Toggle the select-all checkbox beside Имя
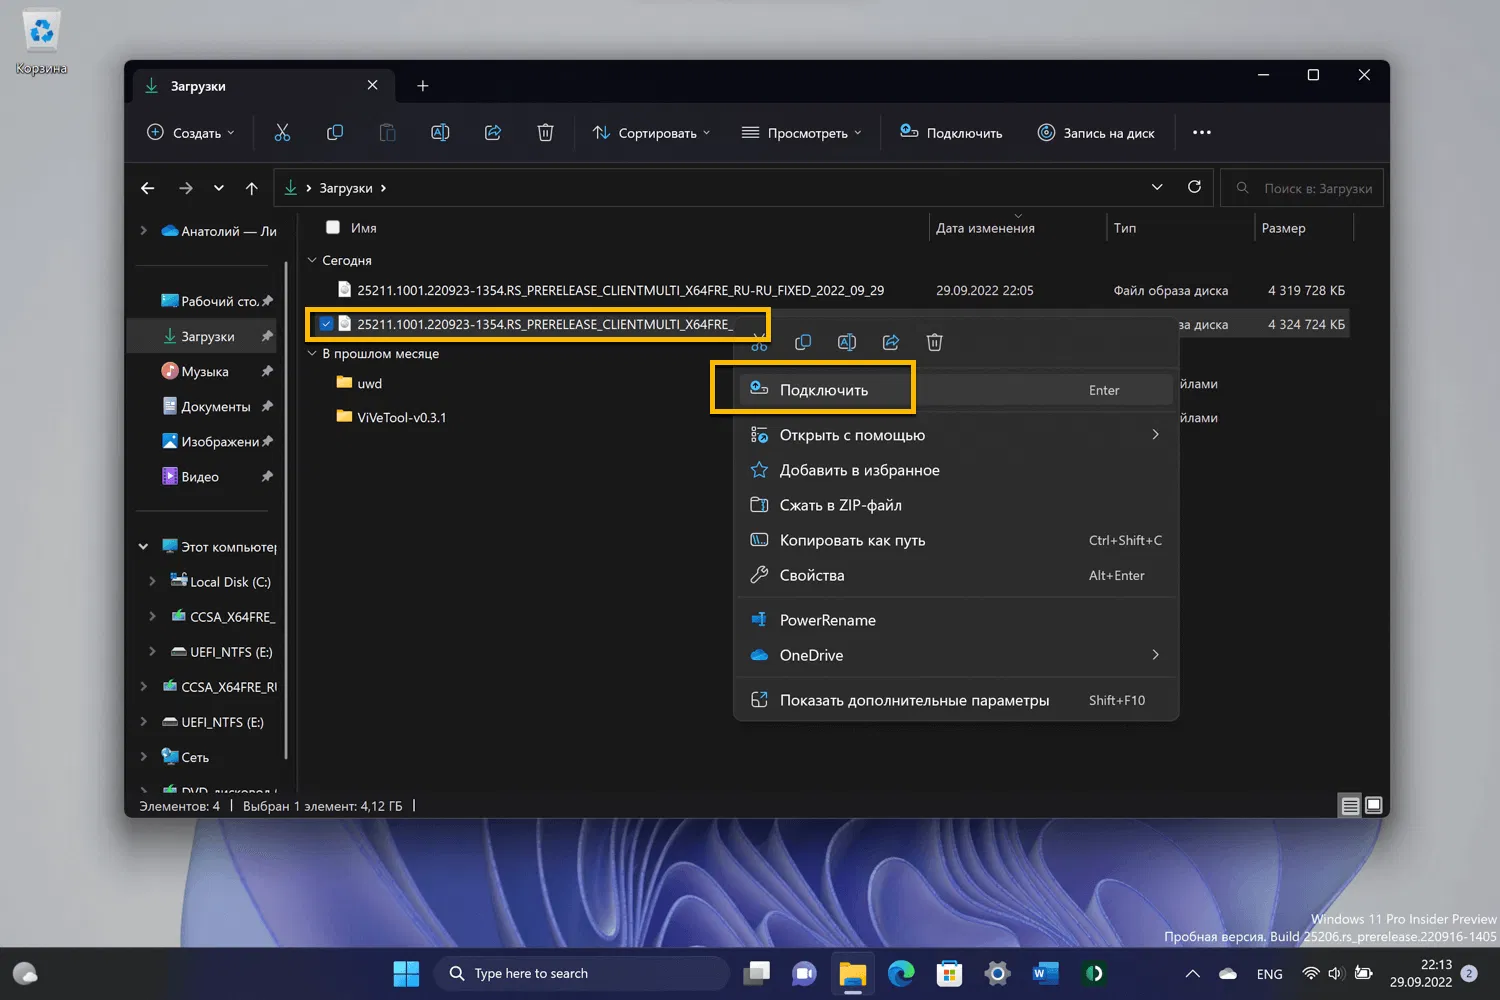The image size is (1500, 1000). click(333, 228)
